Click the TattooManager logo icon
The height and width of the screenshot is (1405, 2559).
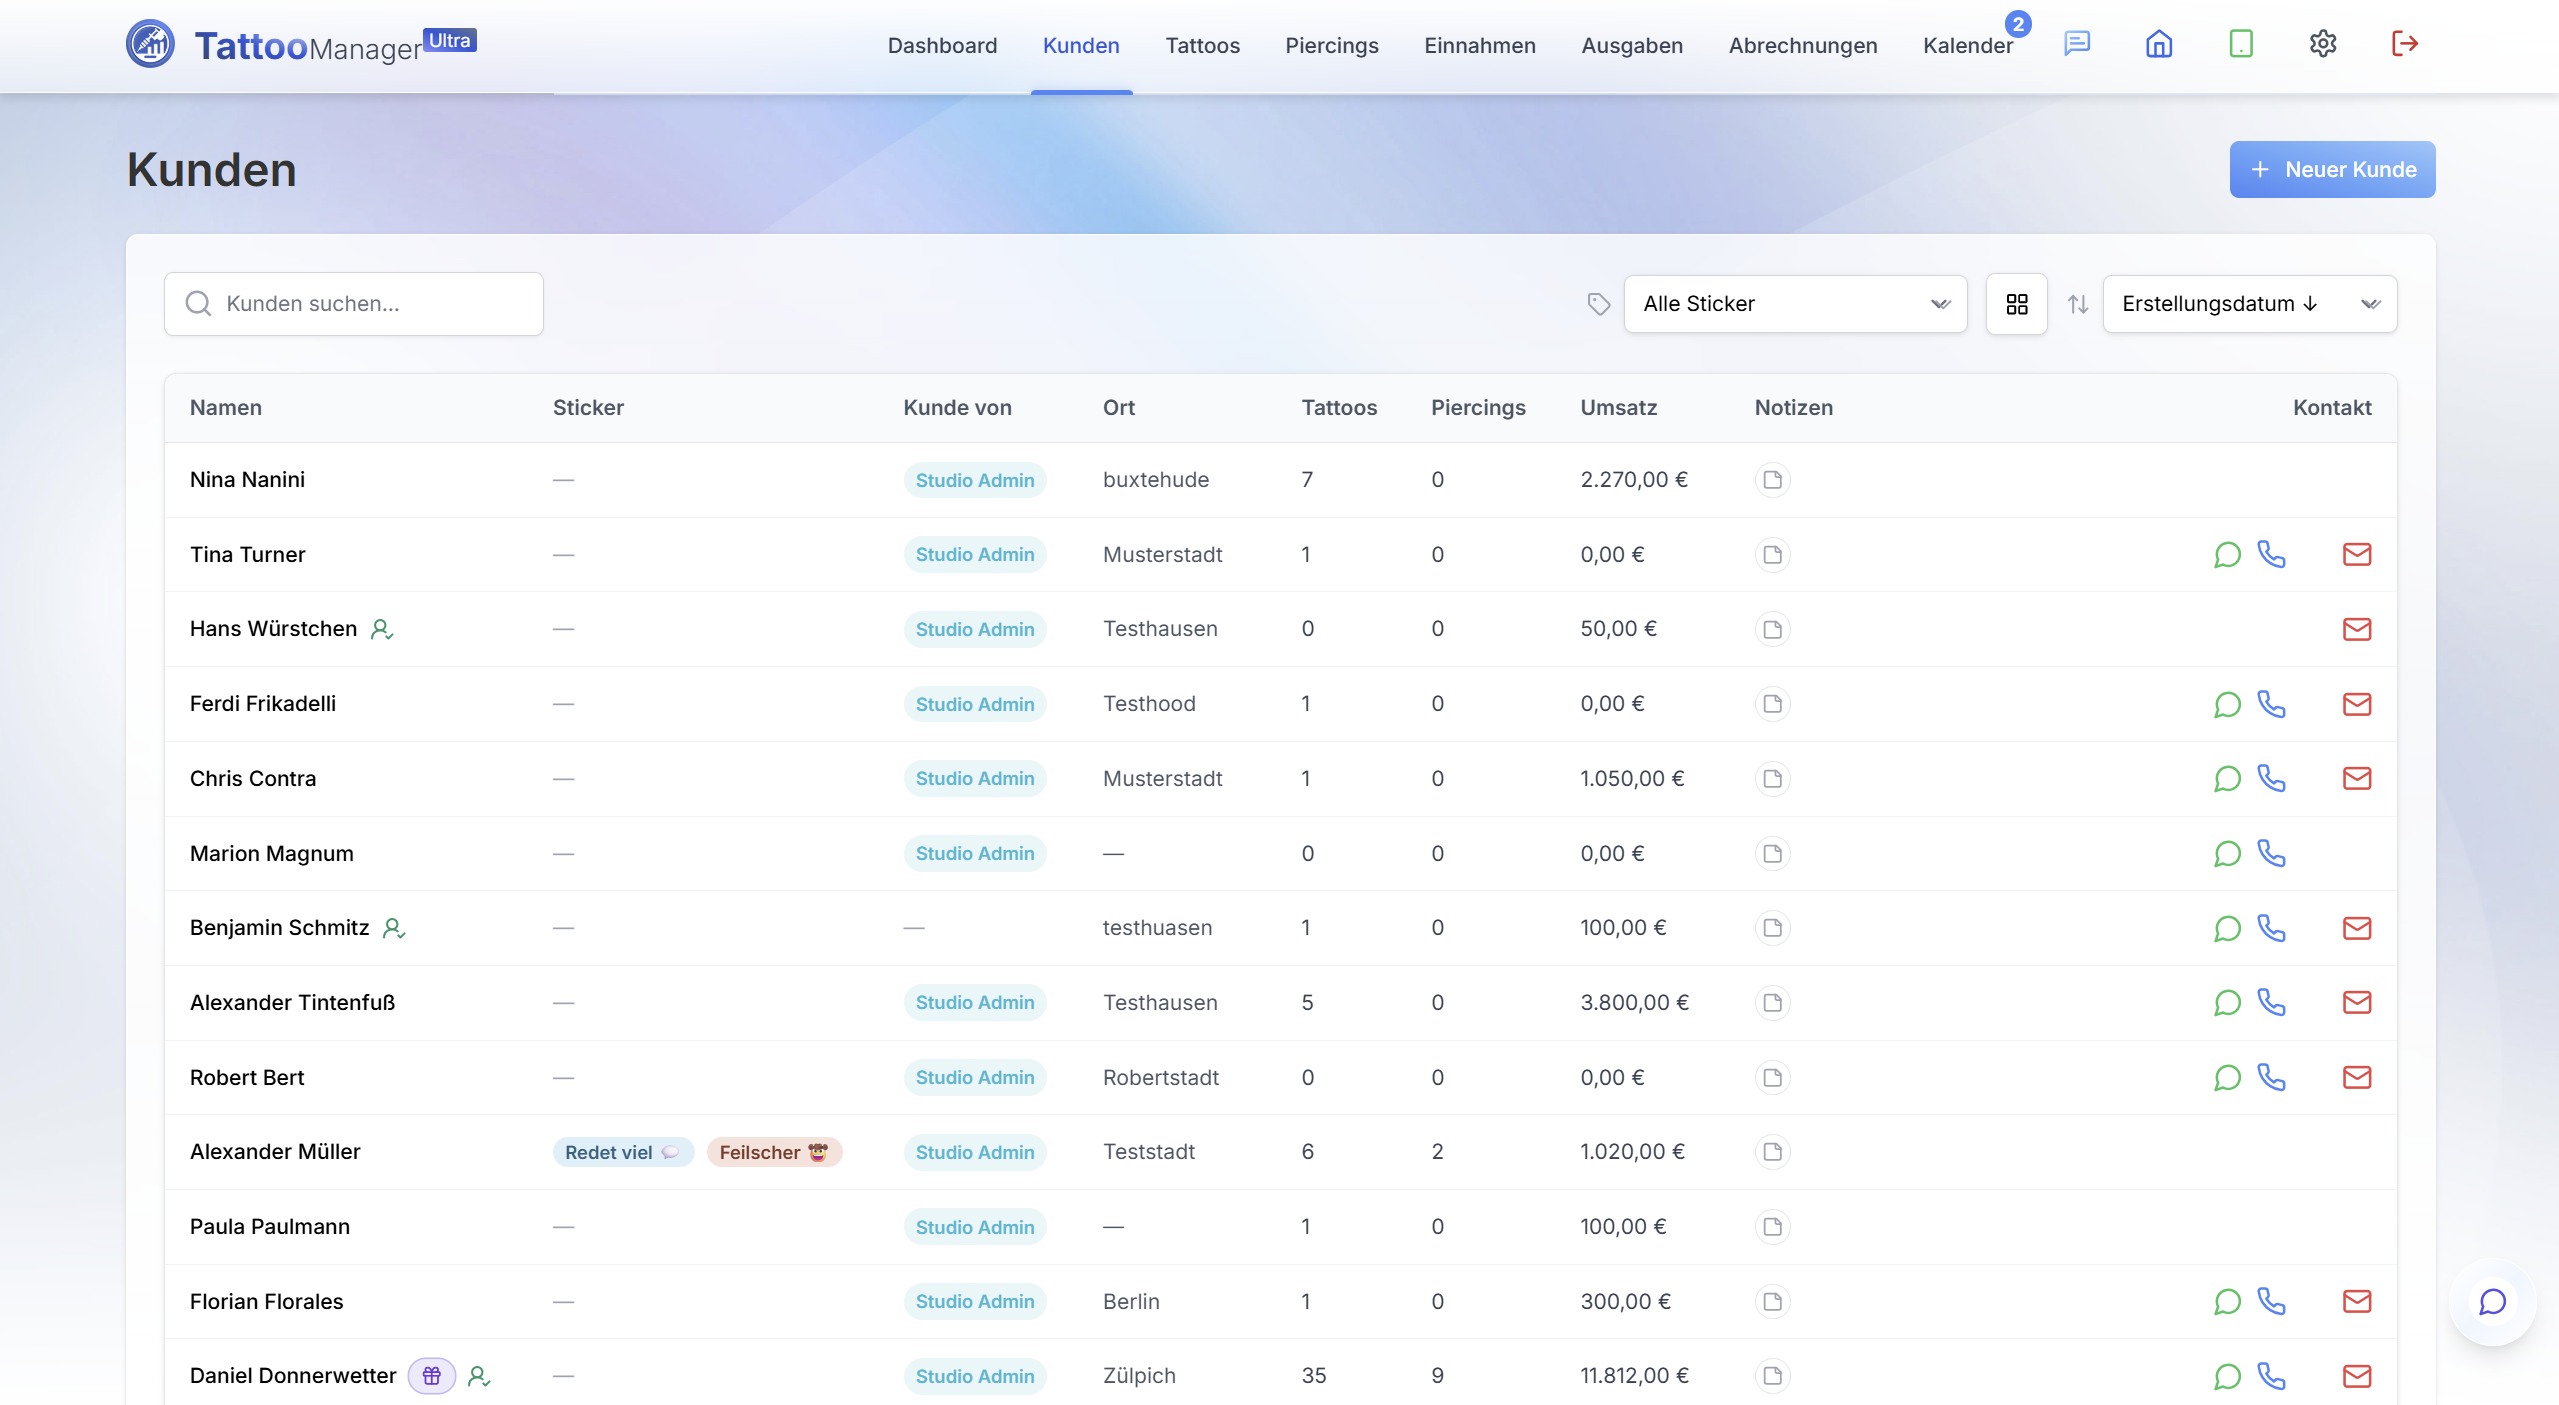[150, 44]
